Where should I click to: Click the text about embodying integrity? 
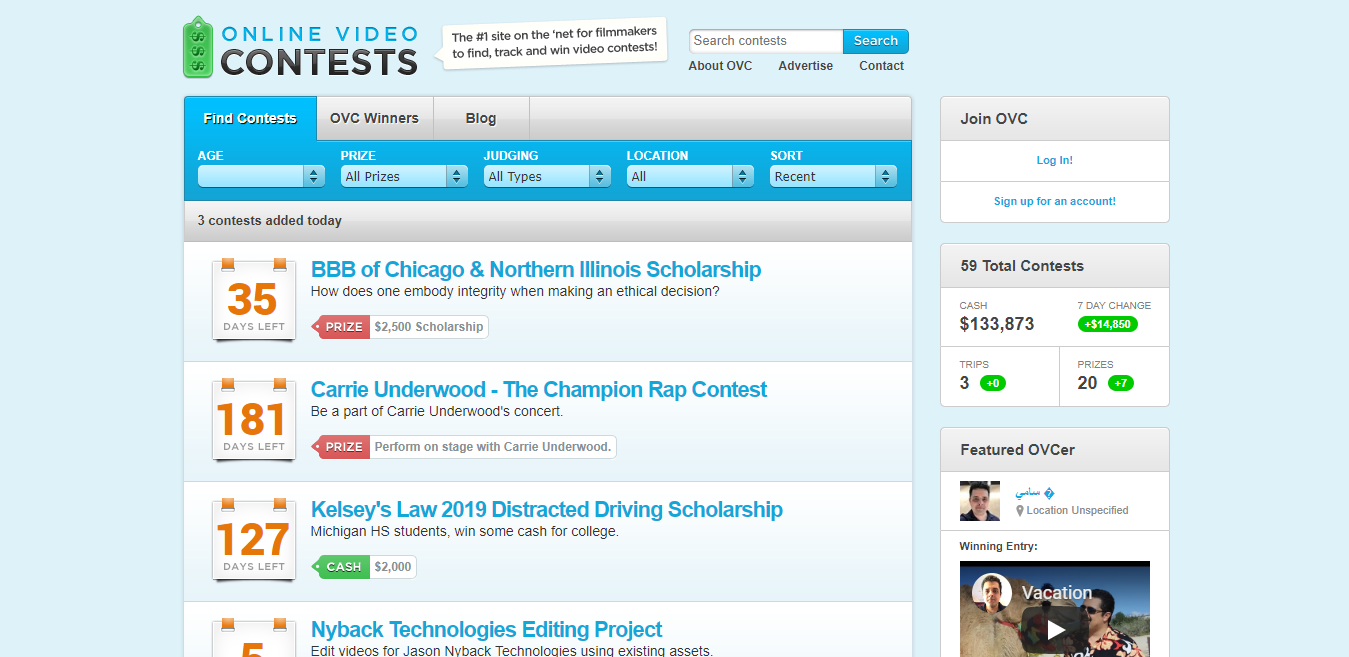click(515, 292)
